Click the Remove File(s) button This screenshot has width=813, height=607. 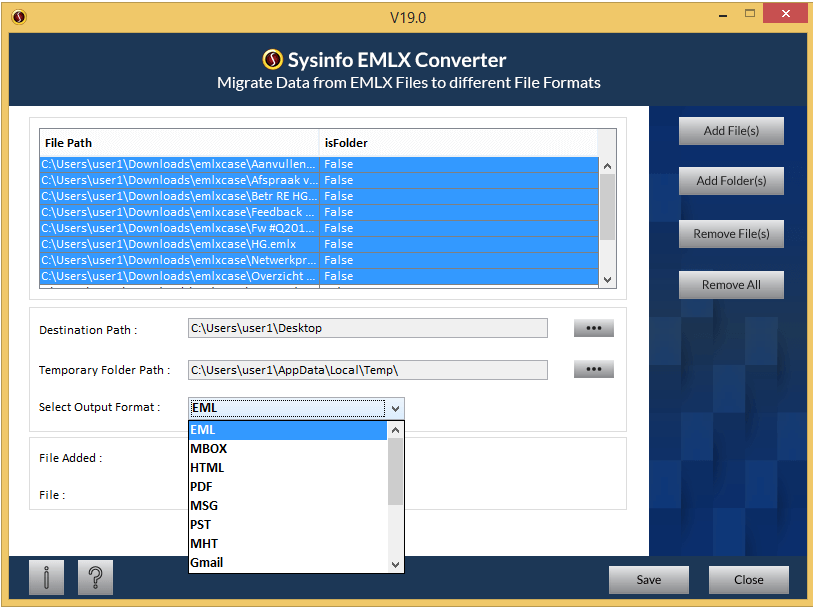731,234
